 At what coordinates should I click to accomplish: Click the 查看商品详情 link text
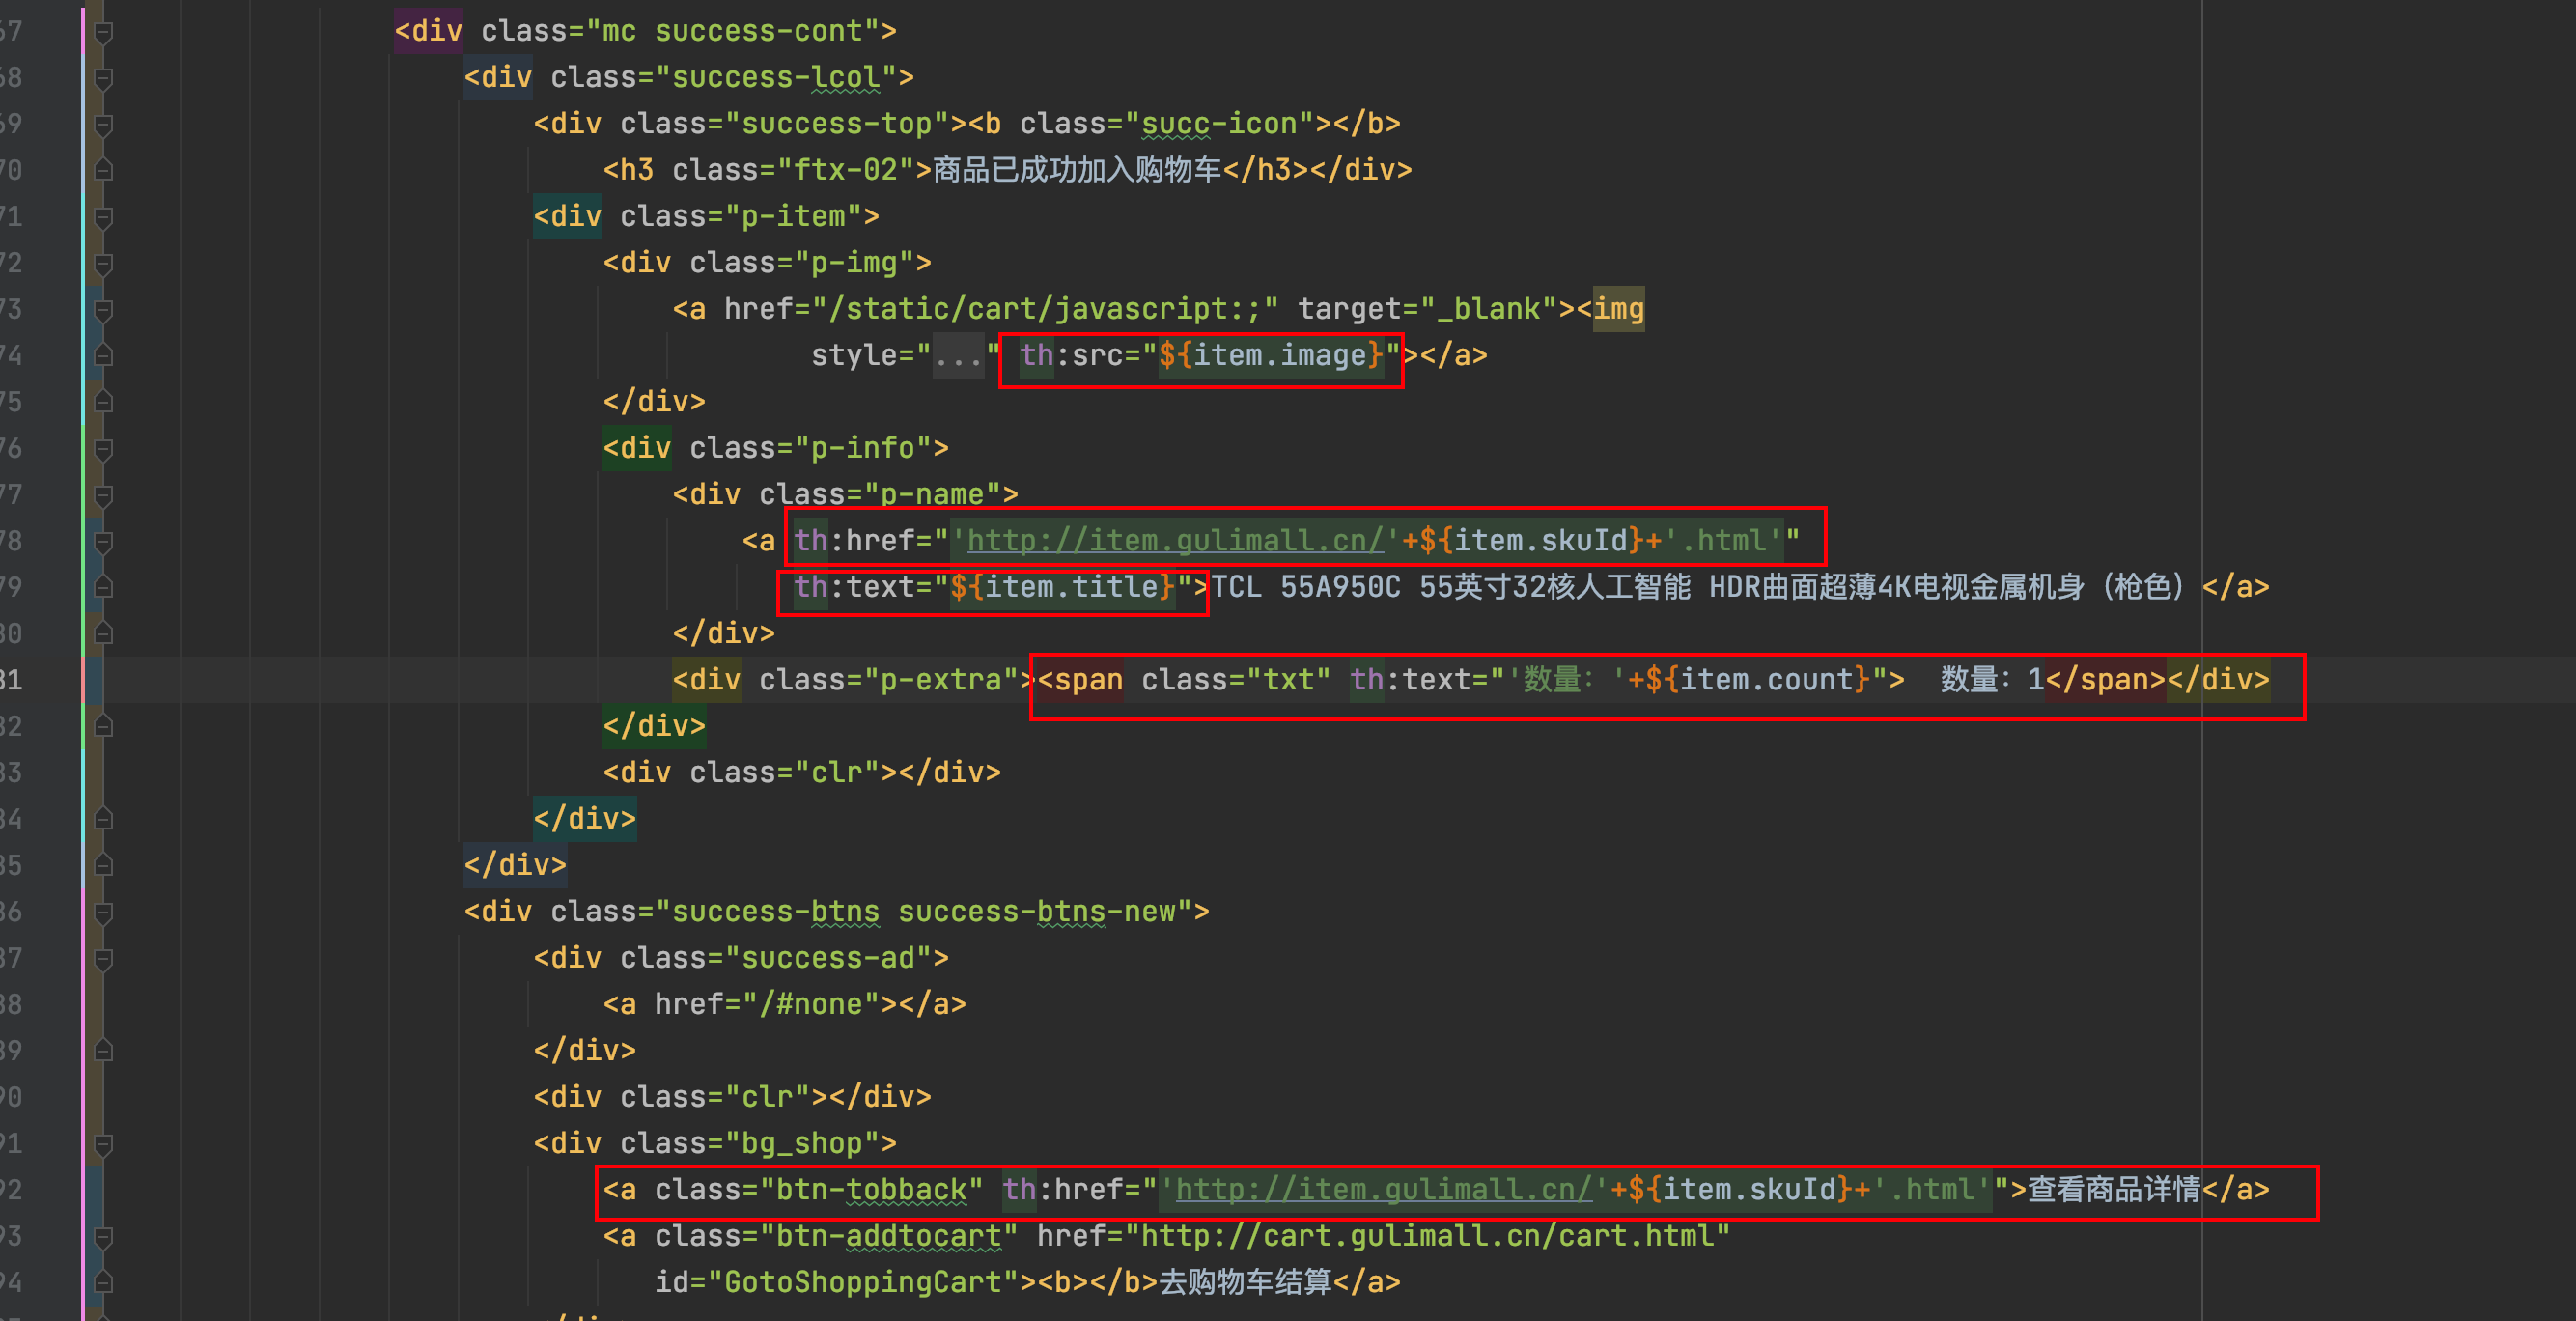tap(2114, 1190)
